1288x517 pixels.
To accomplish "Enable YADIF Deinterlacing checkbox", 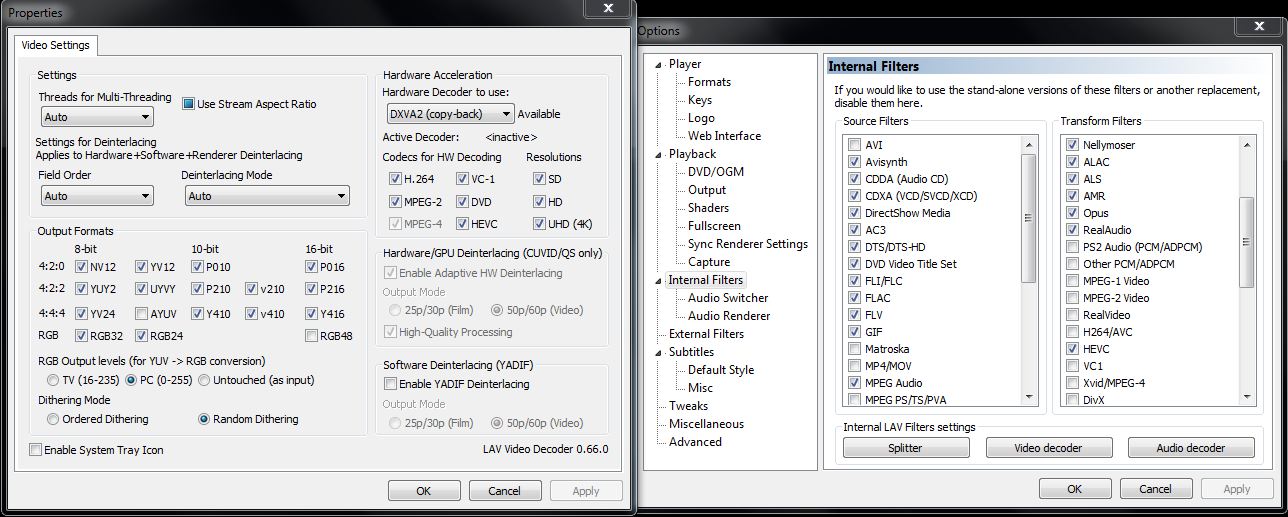I will tap(391, 384).
